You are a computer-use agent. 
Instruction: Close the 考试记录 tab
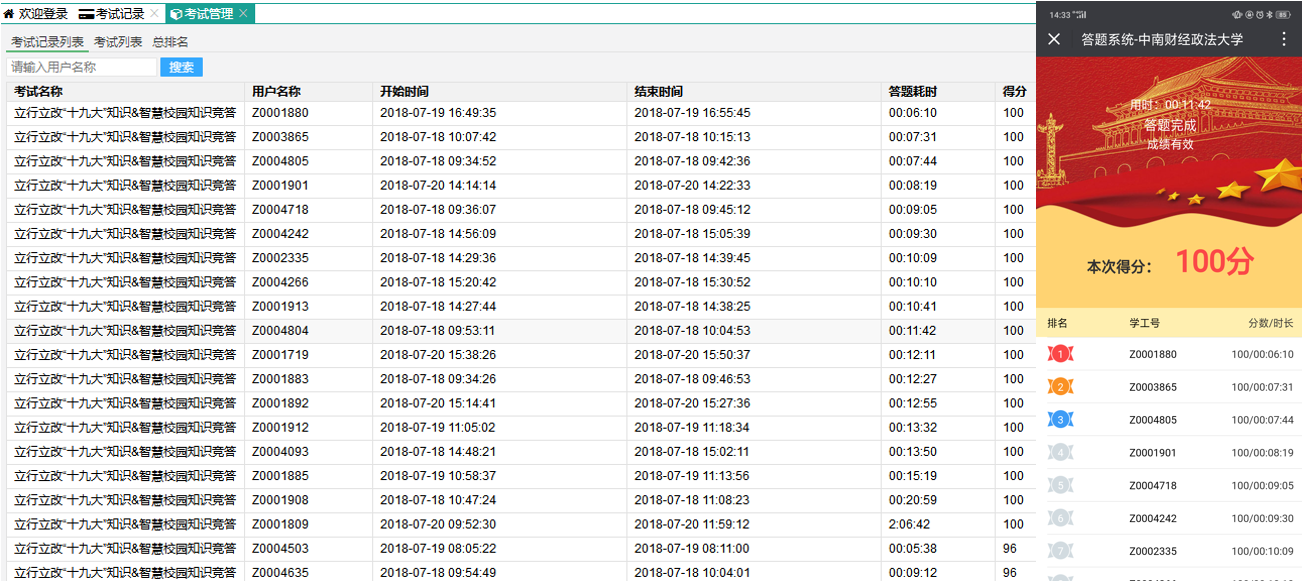pos(153,14)
